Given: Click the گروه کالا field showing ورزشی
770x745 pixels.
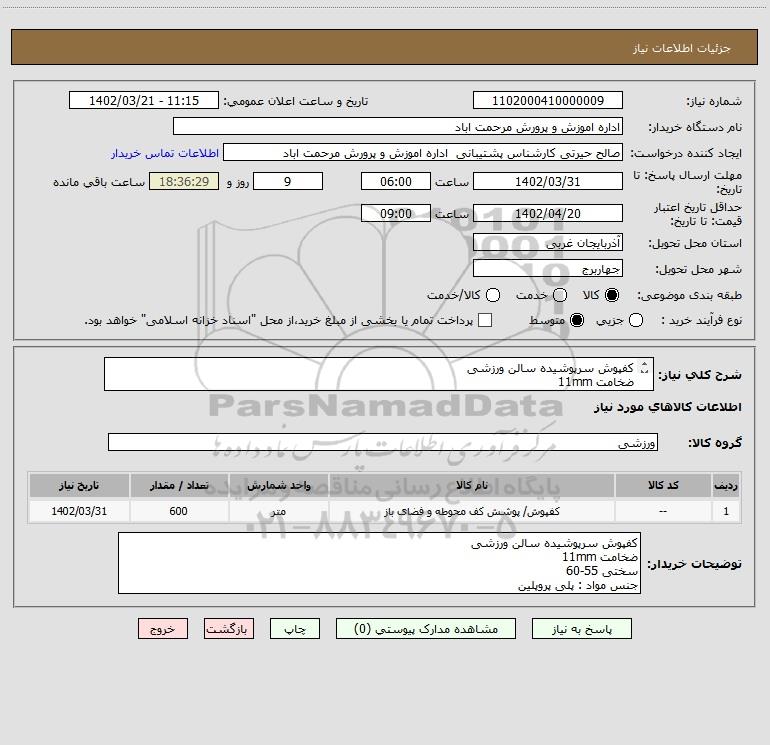Looking at the screenshot, I should [383, 442].
